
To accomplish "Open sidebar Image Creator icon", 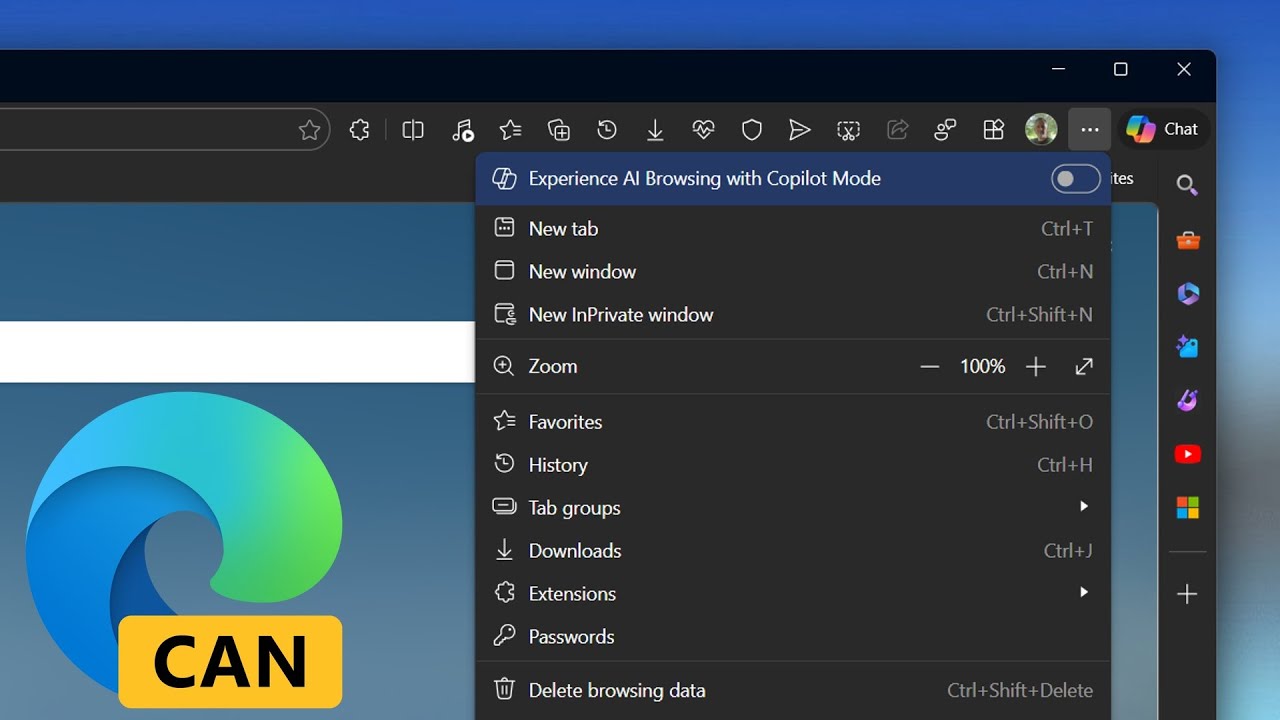I will pos(1187,347).
